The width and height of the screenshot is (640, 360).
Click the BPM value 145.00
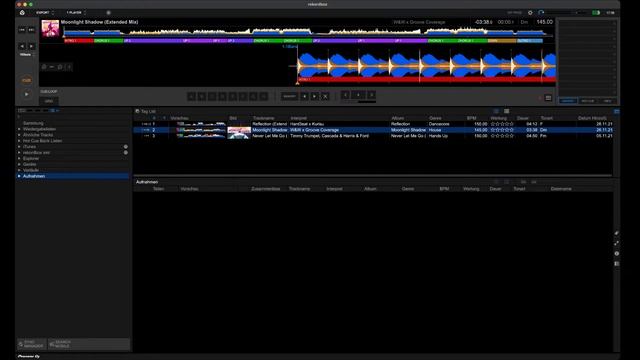click(544, 22)
